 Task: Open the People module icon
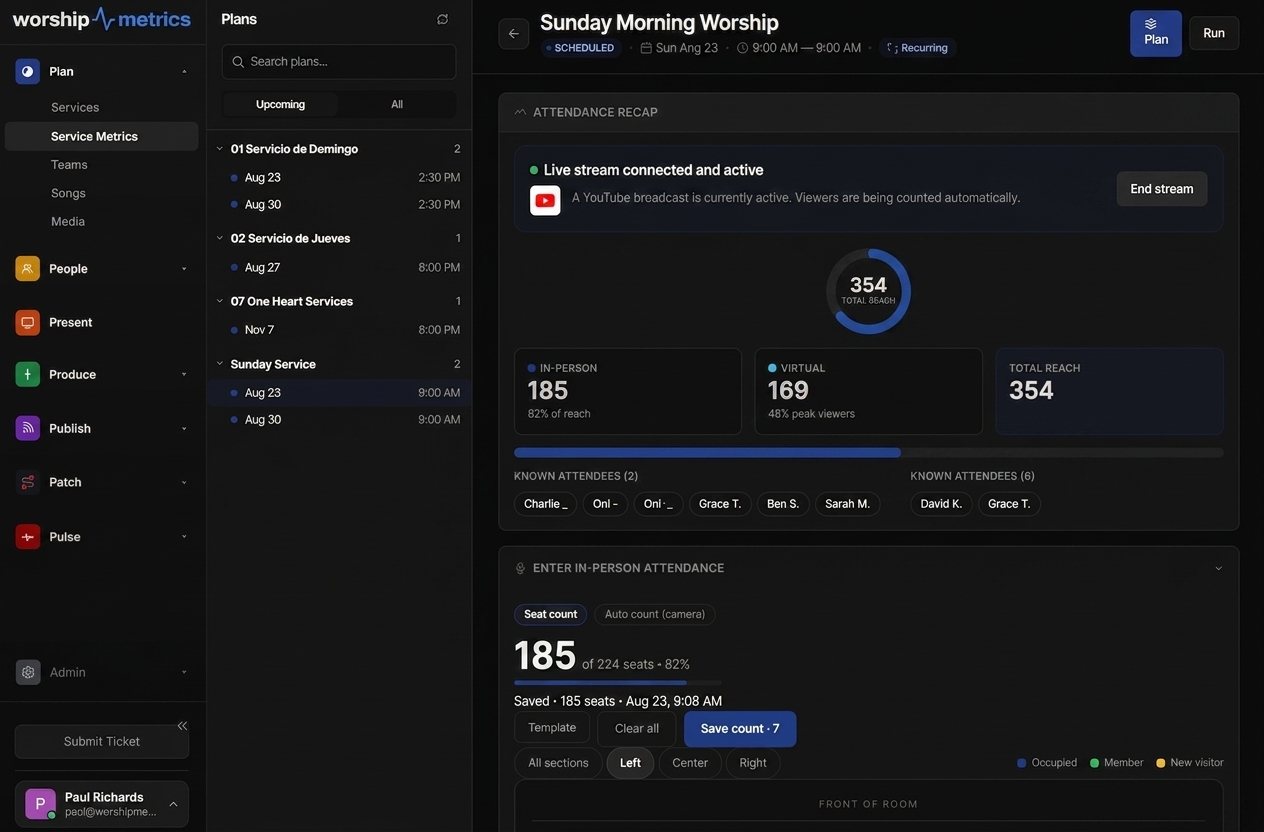27,268
